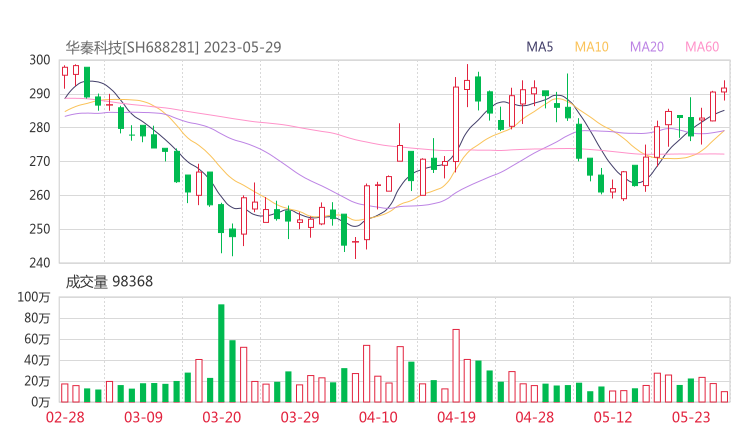Click the 04-19 date axis label

[x=456, y=417]
